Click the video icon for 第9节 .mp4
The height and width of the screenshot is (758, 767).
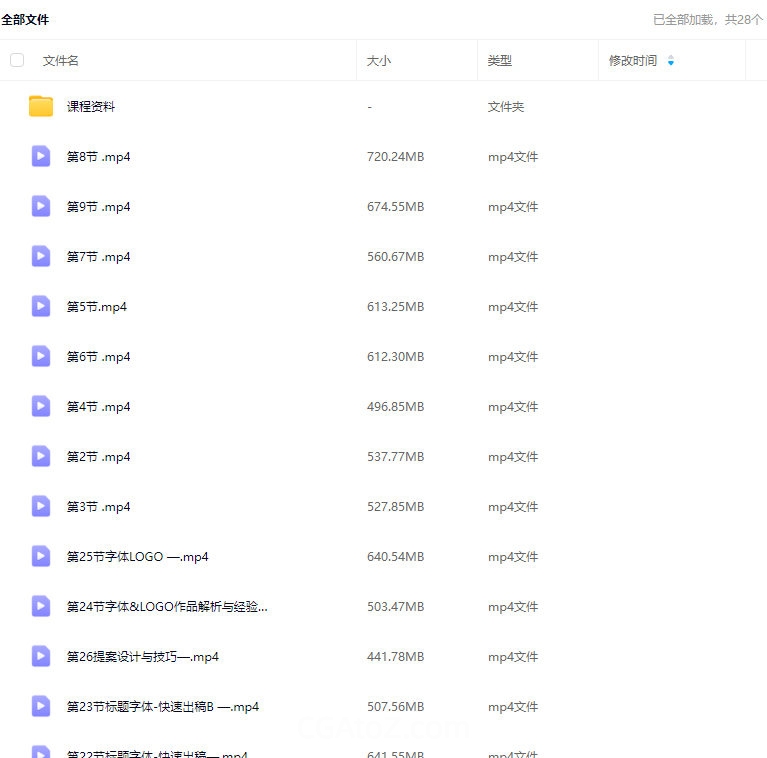pos(41,206)
